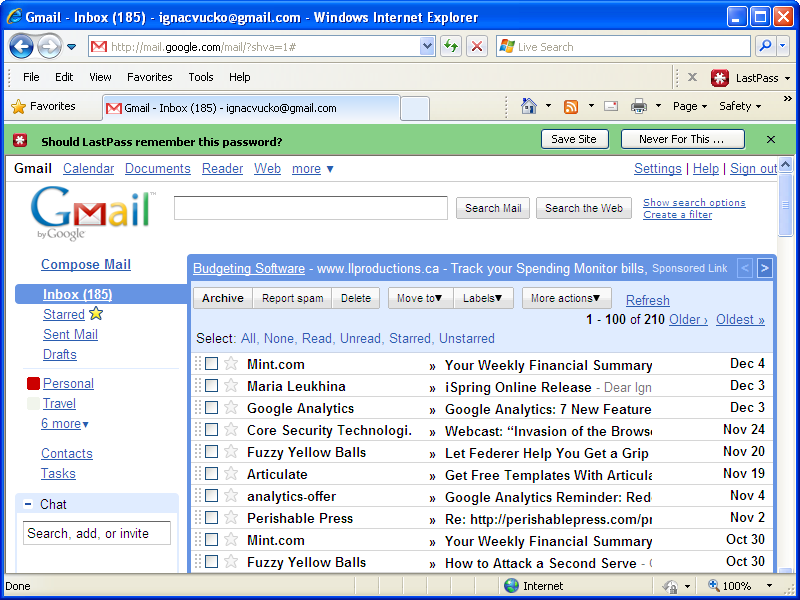The image size is (800, 600).
Task: Click the LastPass toolbar icon
Action: [719, 78]
